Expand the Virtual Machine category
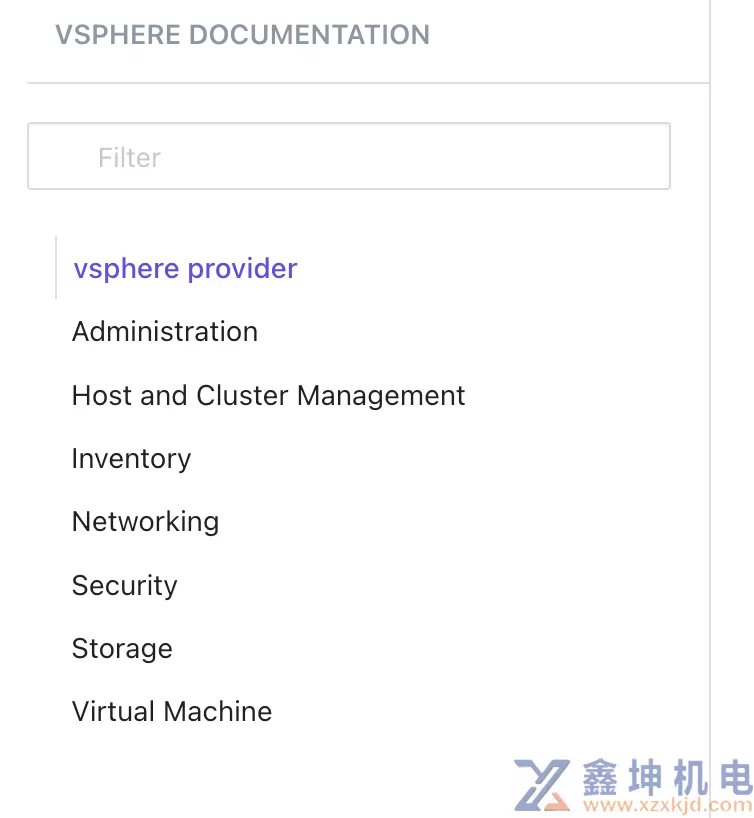 [172, 712]
